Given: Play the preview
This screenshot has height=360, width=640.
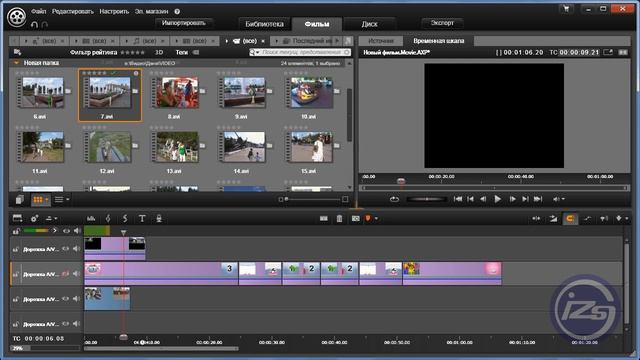Looking at the screenshot, I should (x=497, y=199).
